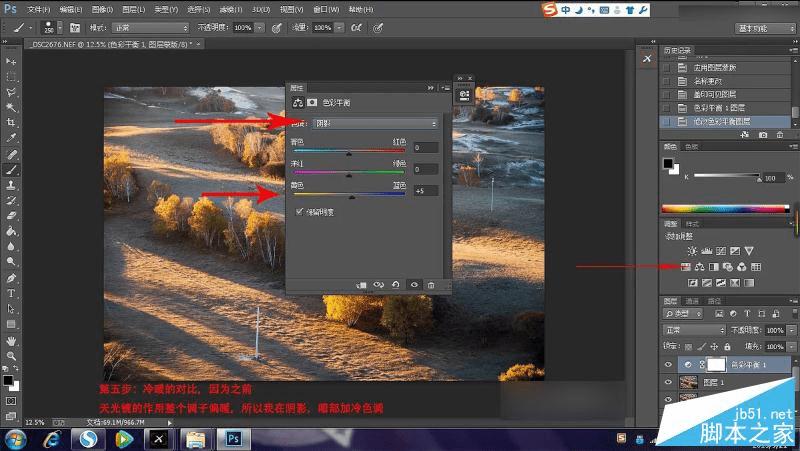Delete current state in History panel
The width and height of the screenshot is (800, 451).
point(780,135)
